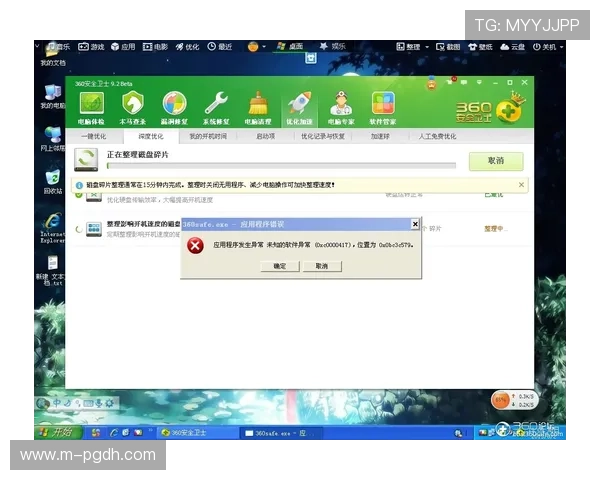
Task: Open 截图 screenshot tool on top bar
Action: click(x=448, y=47)
